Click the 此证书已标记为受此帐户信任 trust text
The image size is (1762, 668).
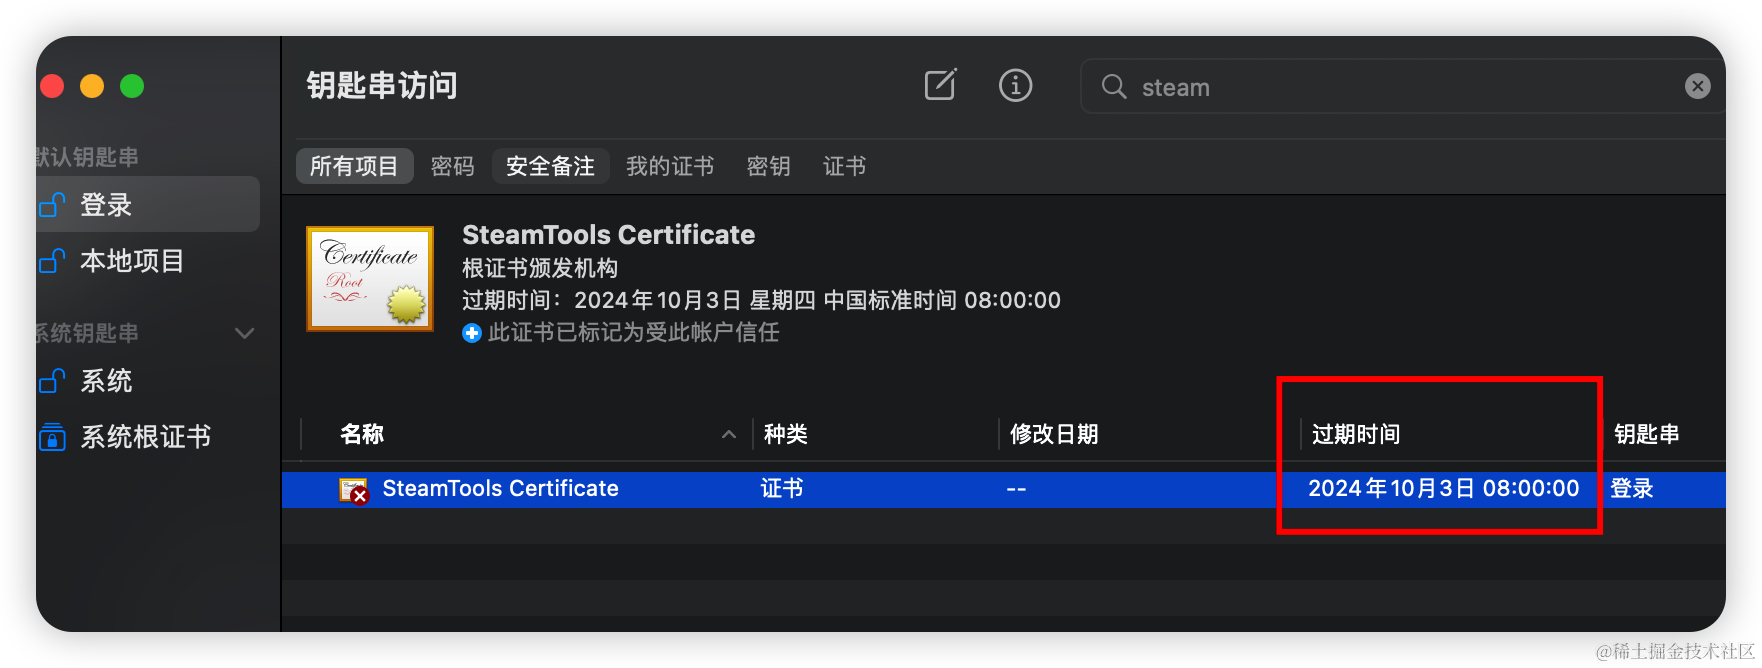click(633, 332)
